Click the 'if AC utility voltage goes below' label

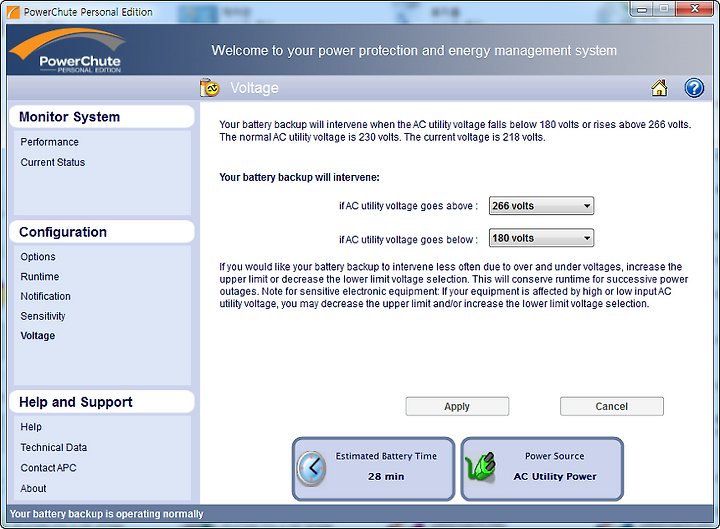[x=408, y=239]
